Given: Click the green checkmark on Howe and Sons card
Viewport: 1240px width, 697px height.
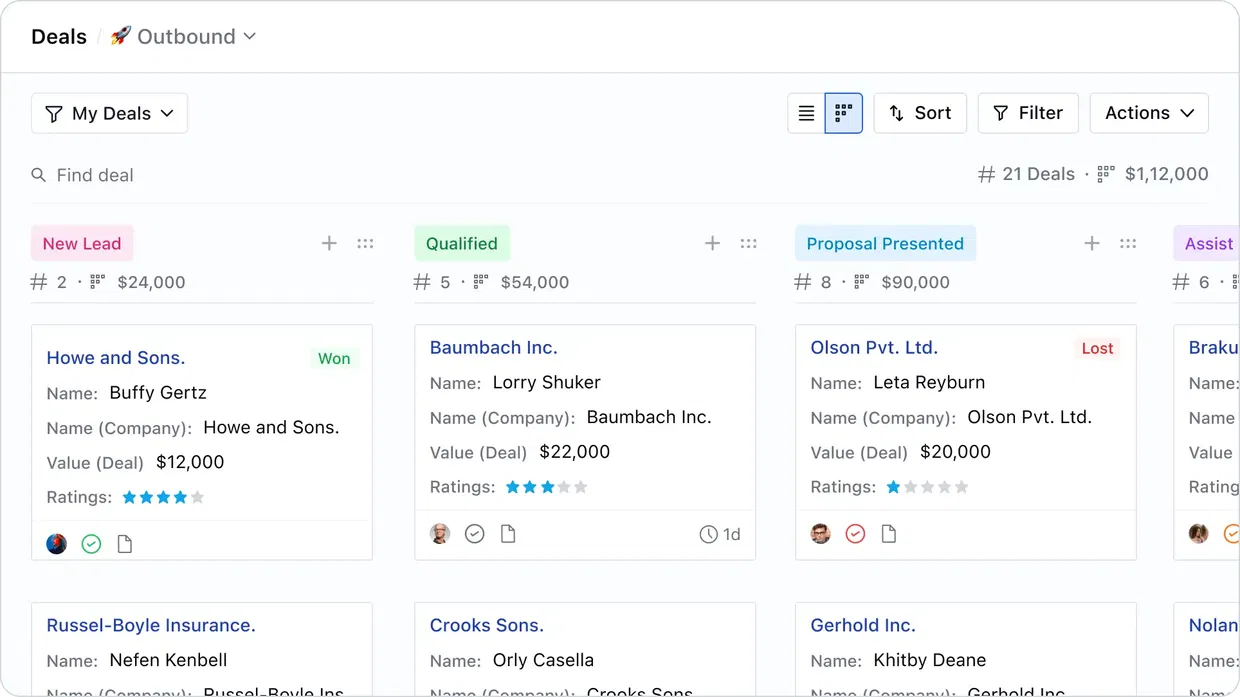Looking at the screenshot, I should [90, 544].
